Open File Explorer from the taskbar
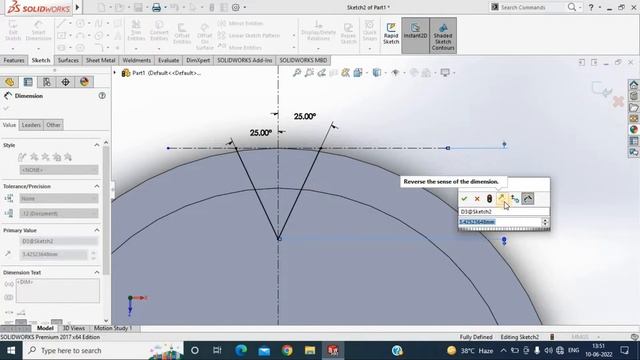This screenshot has width=640, height=360. tap(310, 351)
